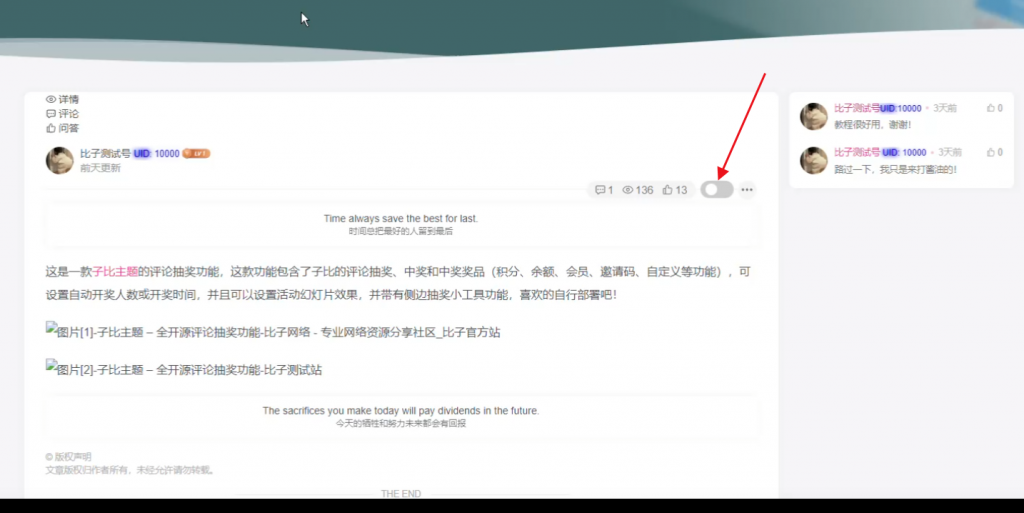Click avatar of comment 教程很好用，谢谢!

point(814,116)
